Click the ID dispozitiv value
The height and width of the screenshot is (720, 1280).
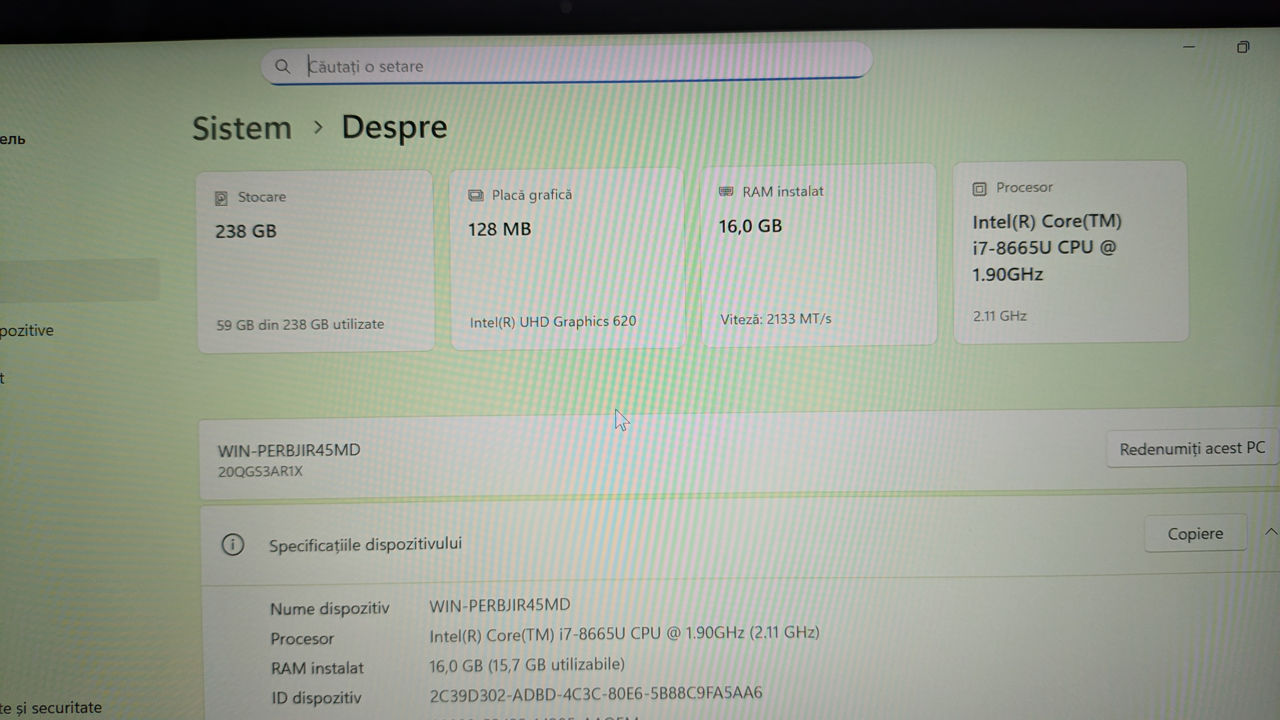(596, 693)
